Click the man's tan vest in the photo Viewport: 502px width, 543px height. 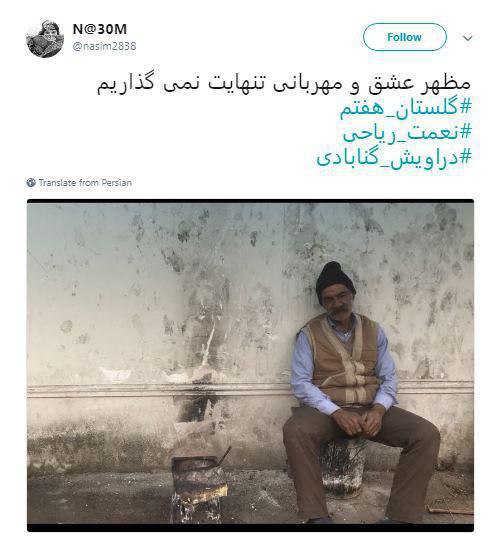coord(343,361)
